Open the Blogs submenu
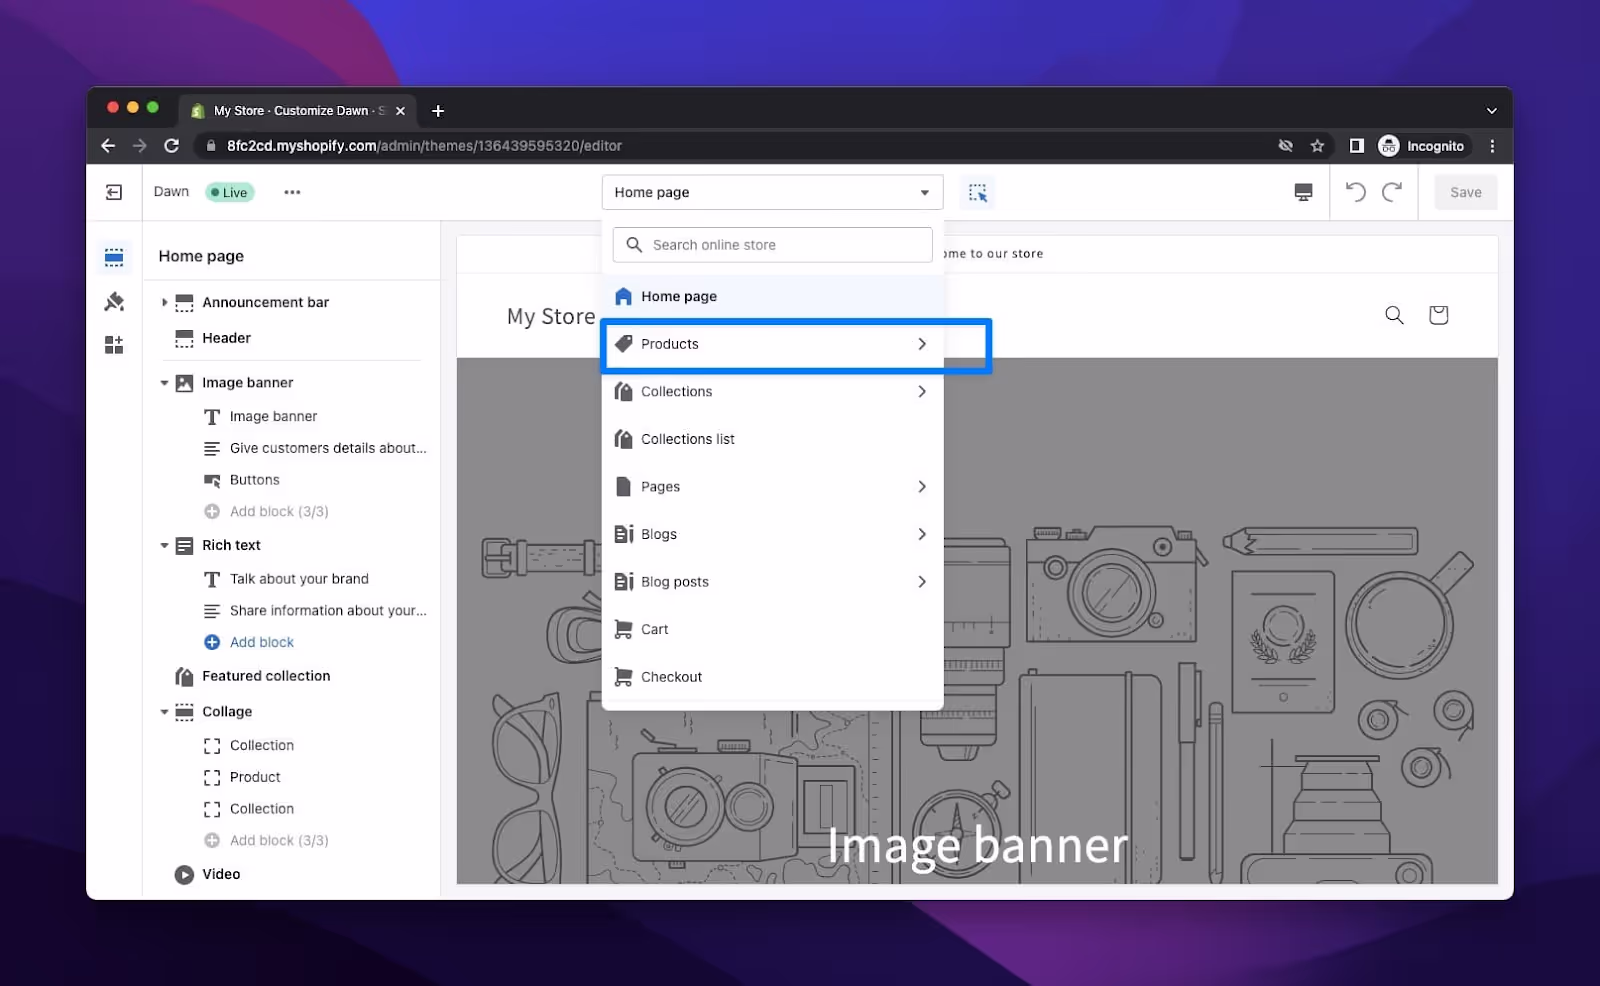1600x986 pixels. [x=772, y=534]
